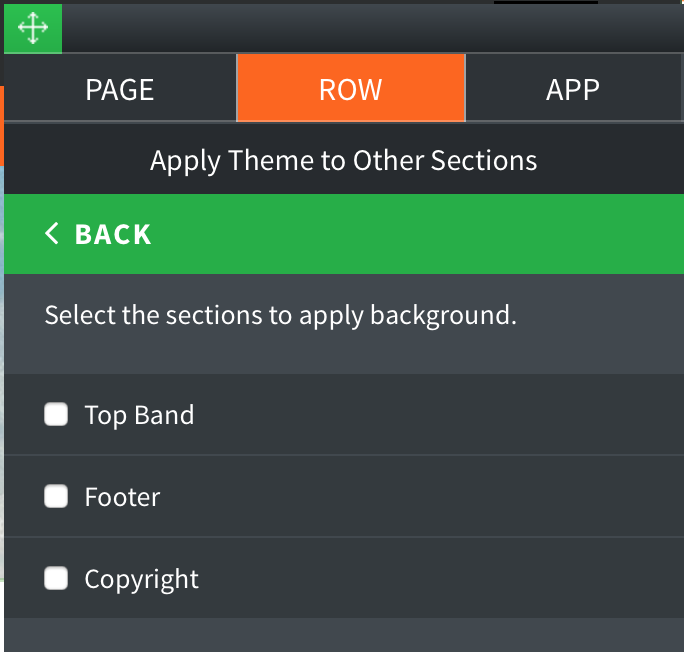Tick the Footer checkbox
The width and height of the screenshot is (684, 652).
click(x=56, y=496)
